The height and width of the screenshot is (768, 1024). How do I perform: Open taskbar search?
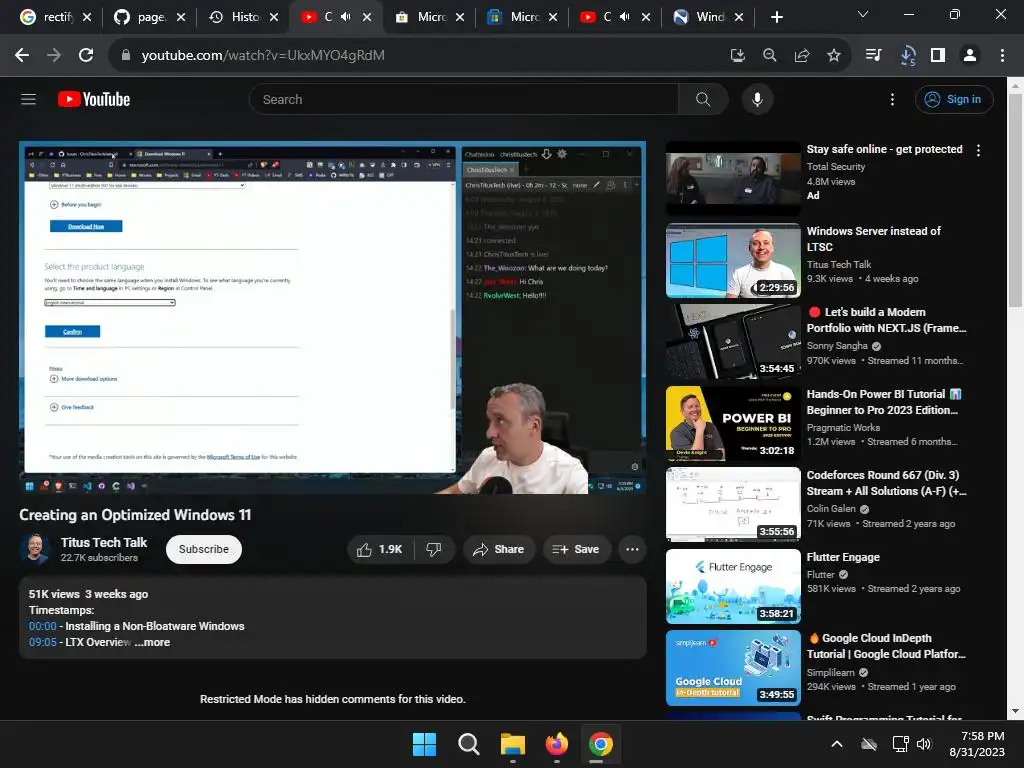pyautogui.click(x=468, y=744)
